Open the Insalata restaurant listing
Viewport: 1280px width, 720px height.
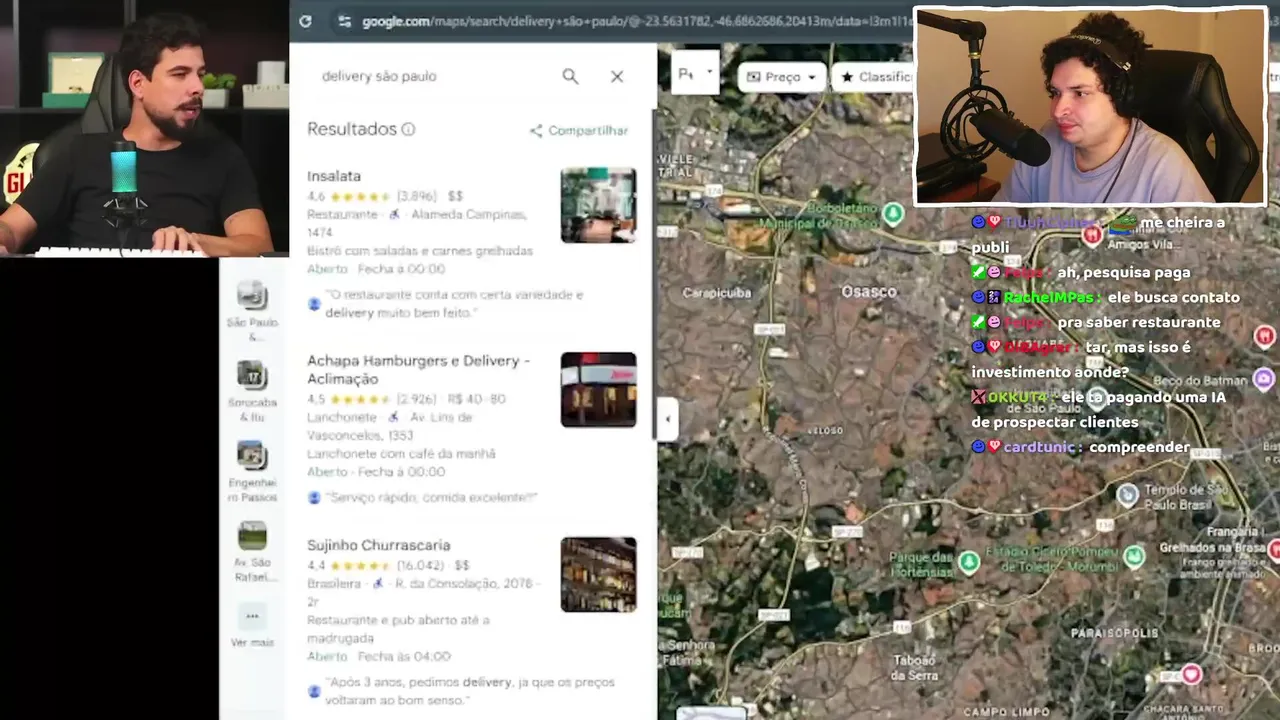[334, 176]
